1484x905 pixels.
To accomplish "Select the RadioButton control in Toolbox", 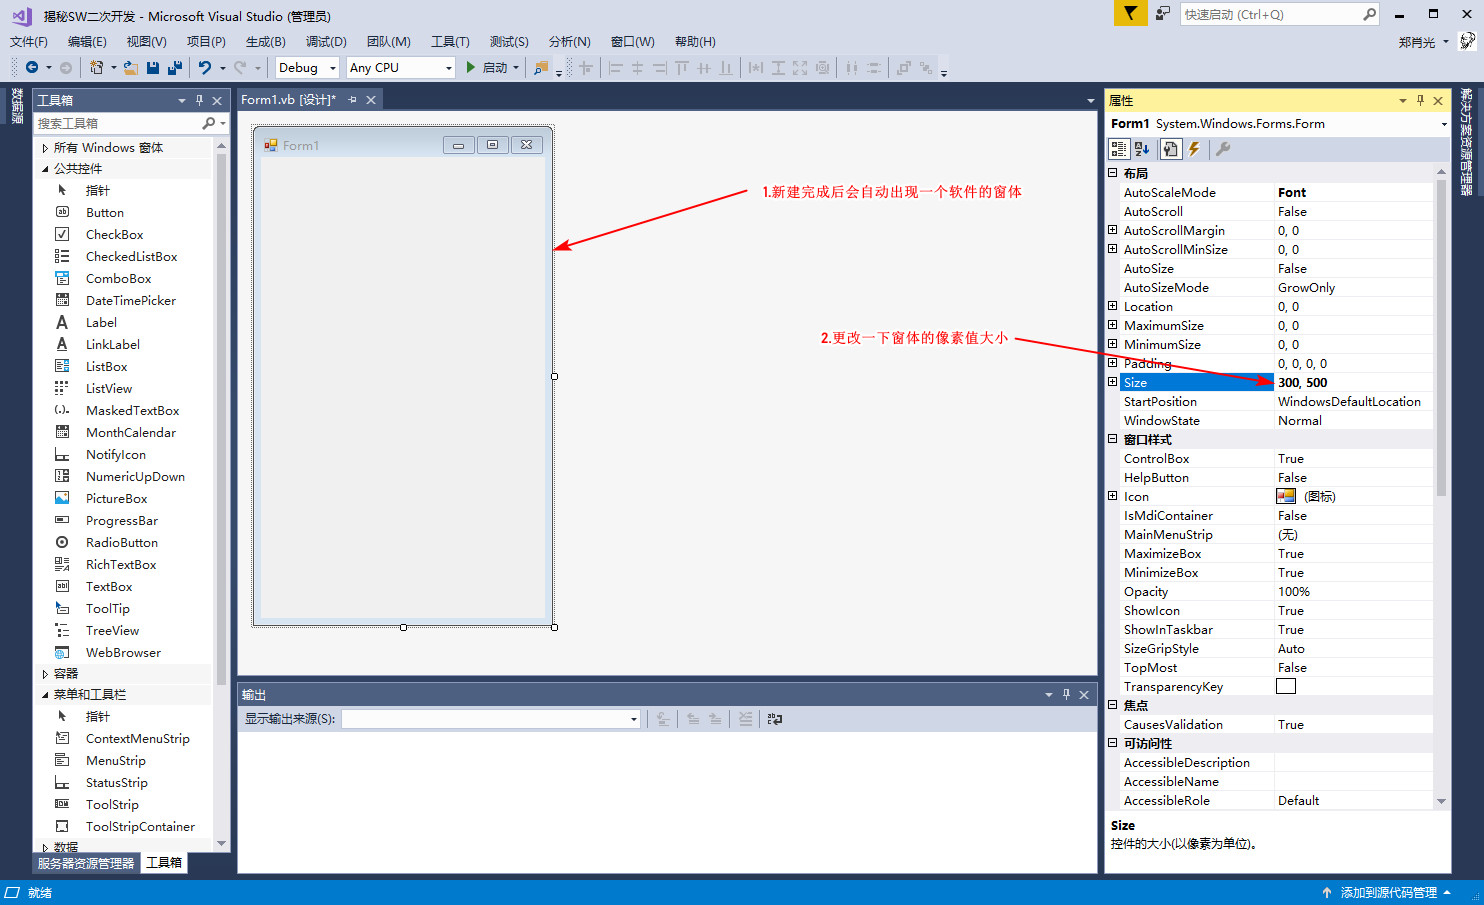I will 124,543.
